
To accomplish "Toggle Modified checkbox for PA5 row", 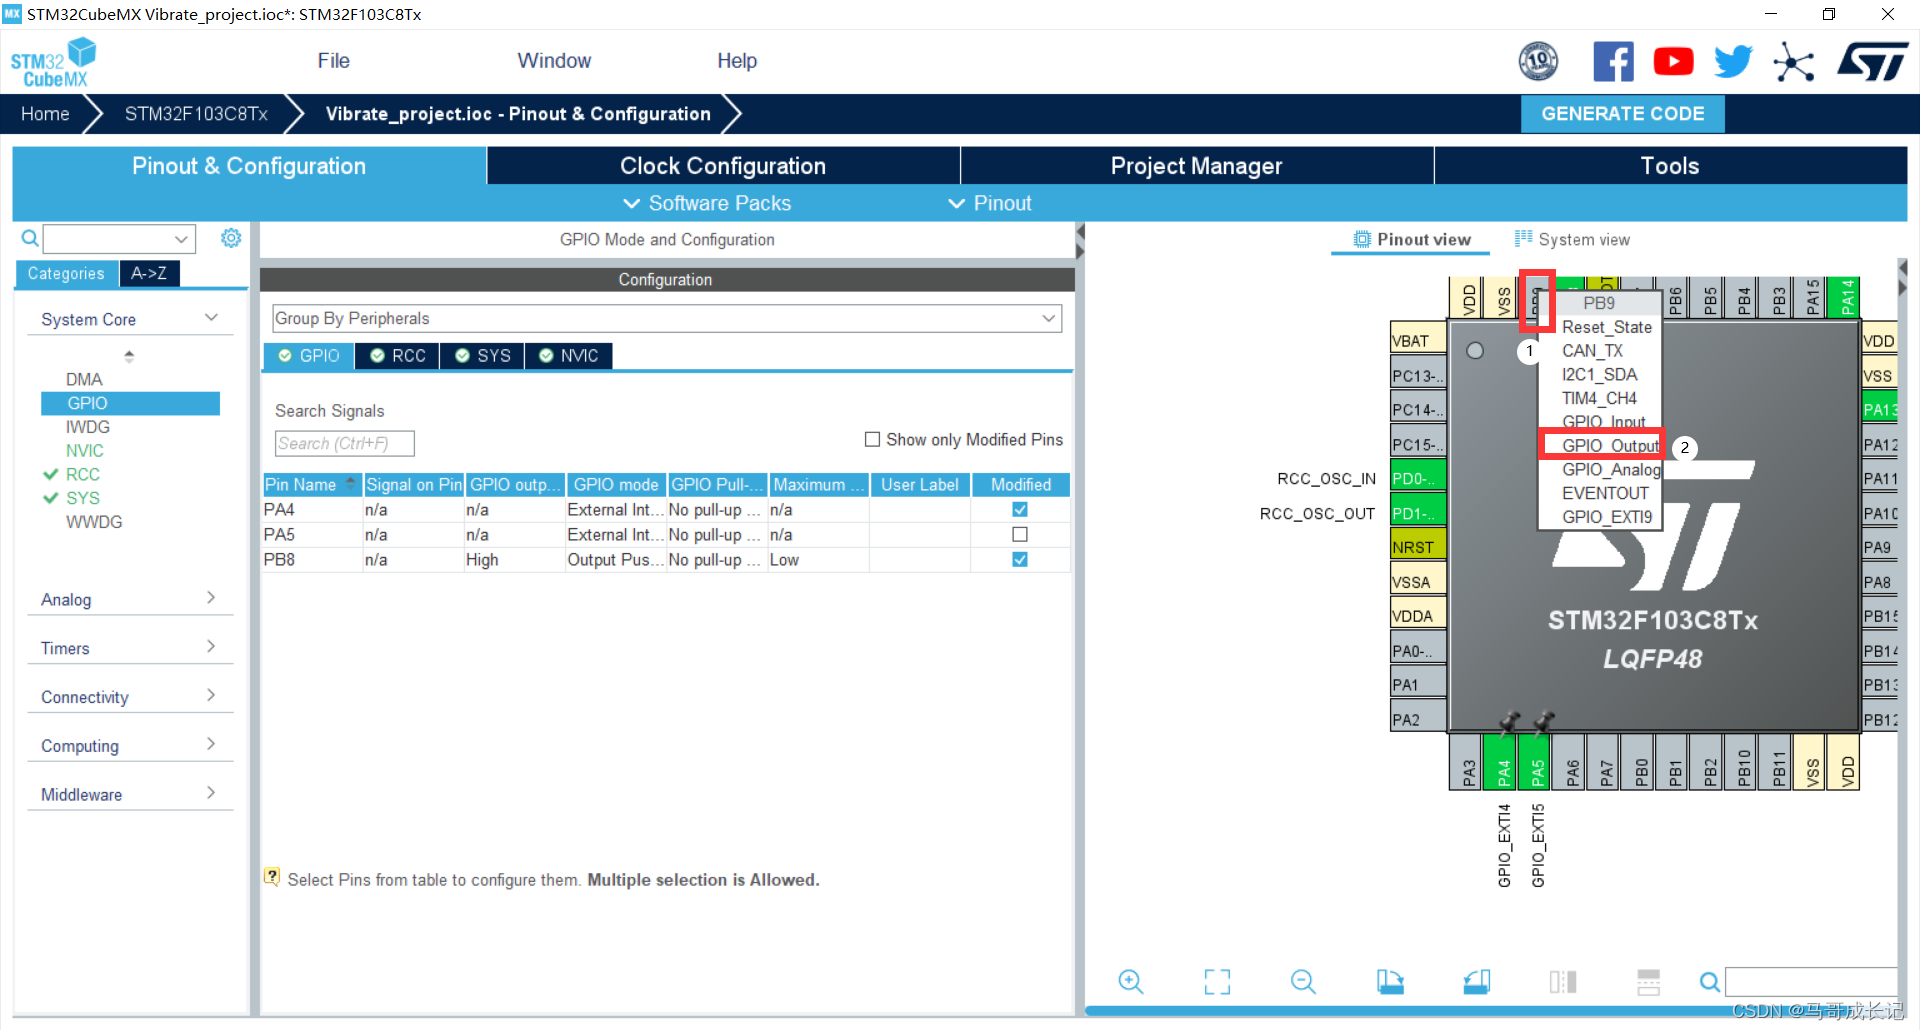I will tap(1020, 535).
